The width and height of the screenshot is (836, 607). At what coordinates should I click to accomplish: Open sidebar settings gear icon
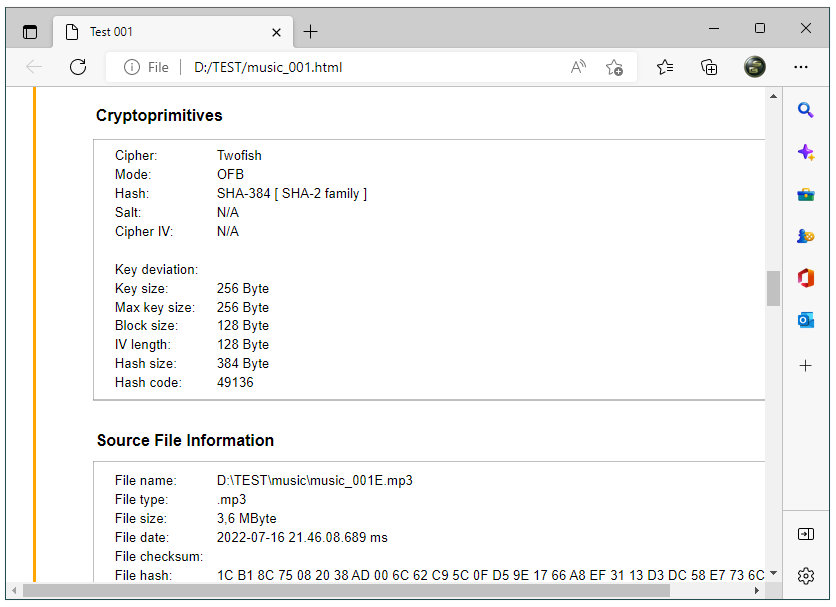pyautogui.click(x=806, y=576)
